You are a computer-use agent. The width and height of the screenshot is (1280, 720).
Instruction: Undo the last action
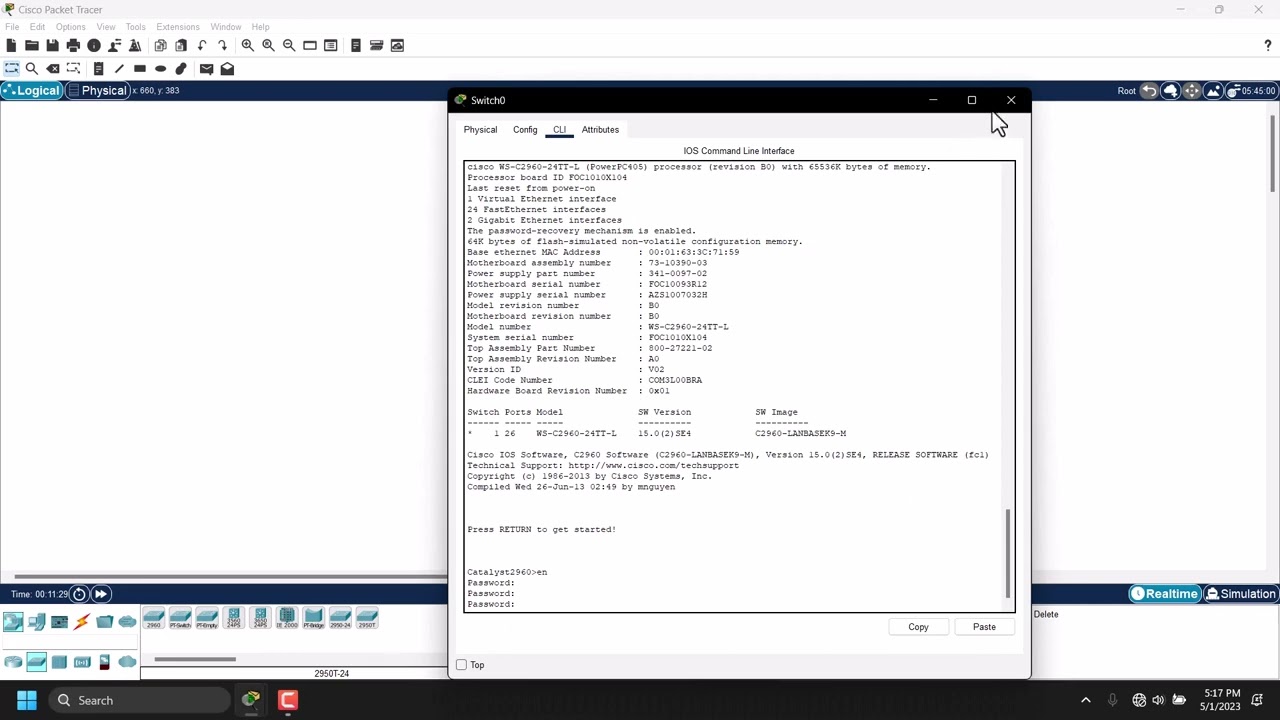pyautogui.click(x=202, y=45)
